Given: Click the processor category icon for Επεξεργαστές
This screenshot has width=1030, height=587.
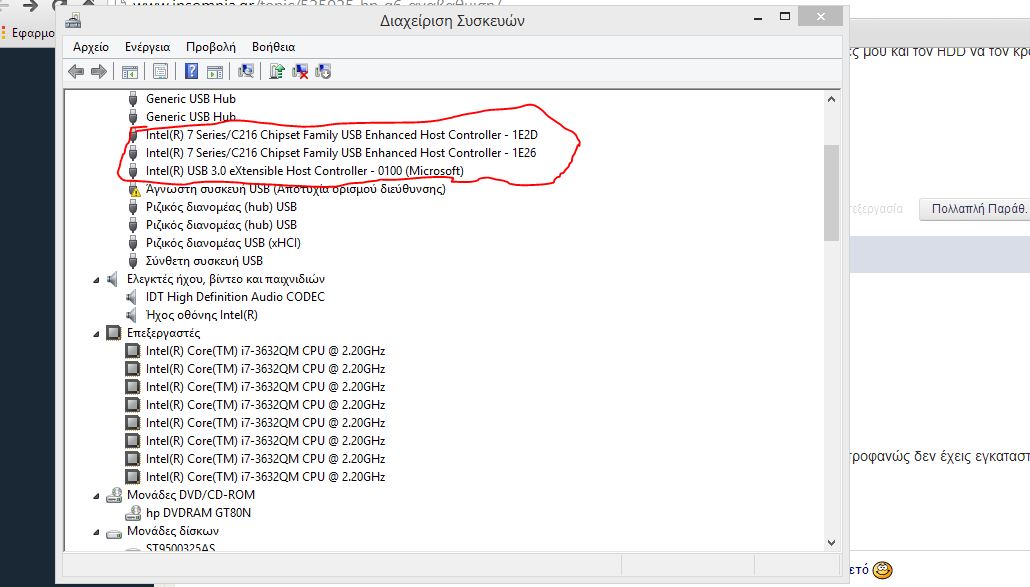Looking at the screenshot, I should coord(114,333).
